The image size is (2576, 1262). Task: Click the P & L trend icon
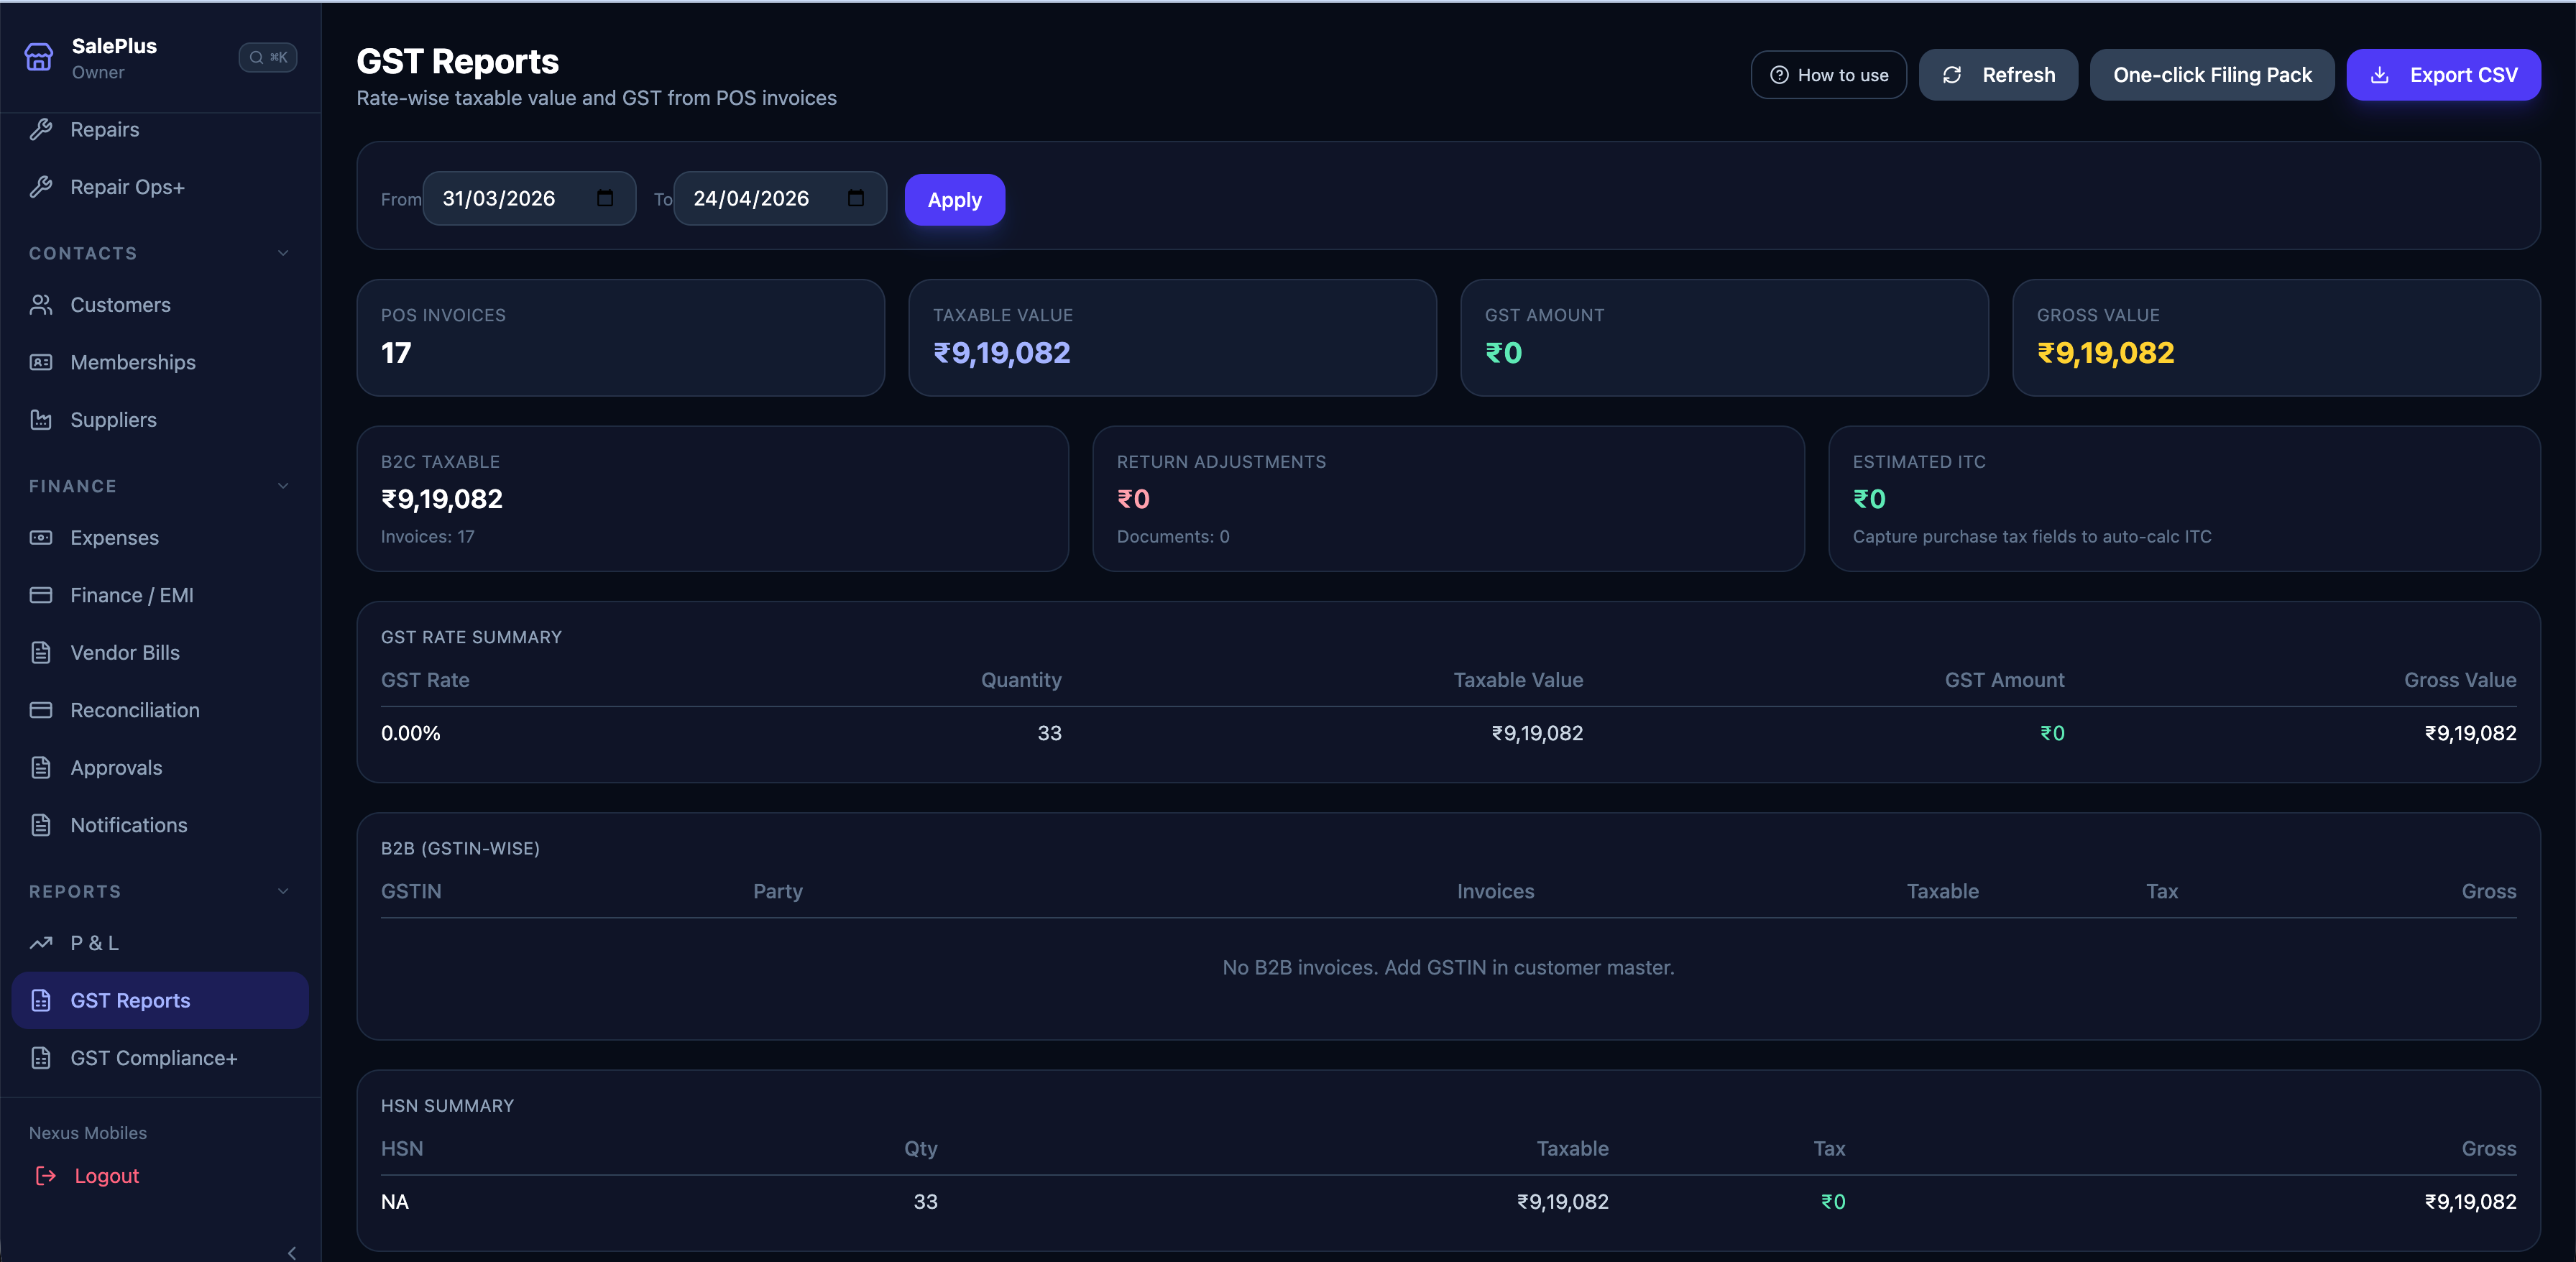click(41, 943)
